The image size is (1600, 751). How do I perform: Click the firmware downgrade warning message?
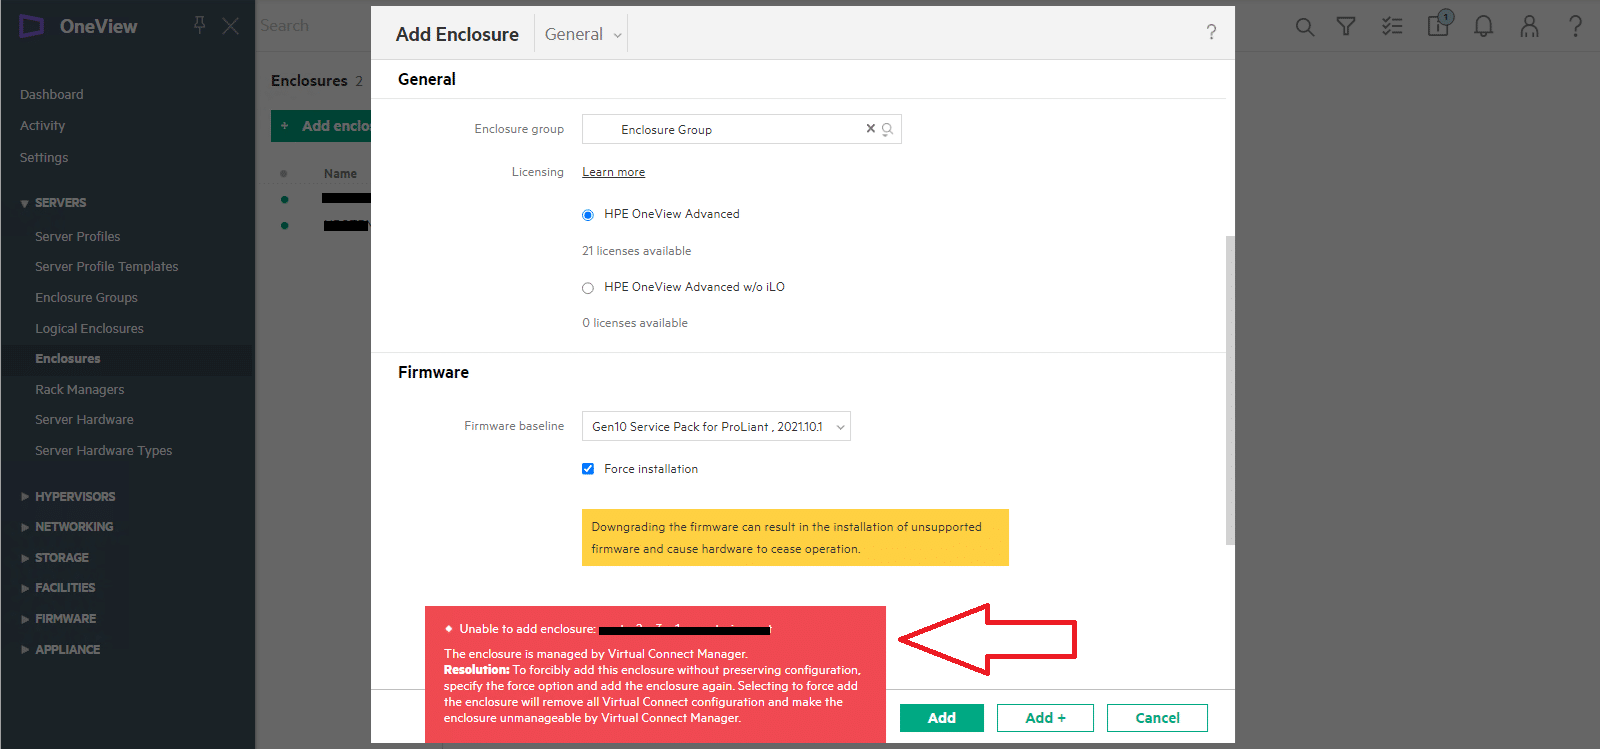click(x=795, y=539)
